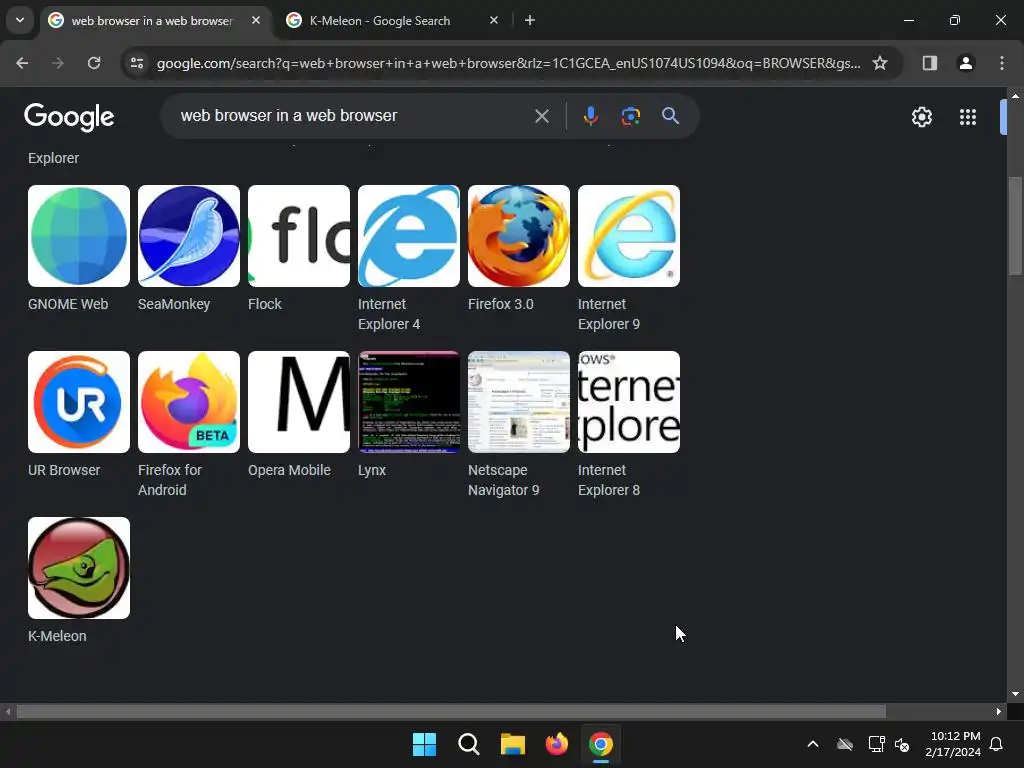Select the Firefox 3.0 logo tile
Screen dimensions: 1024x768
[519, 236]
